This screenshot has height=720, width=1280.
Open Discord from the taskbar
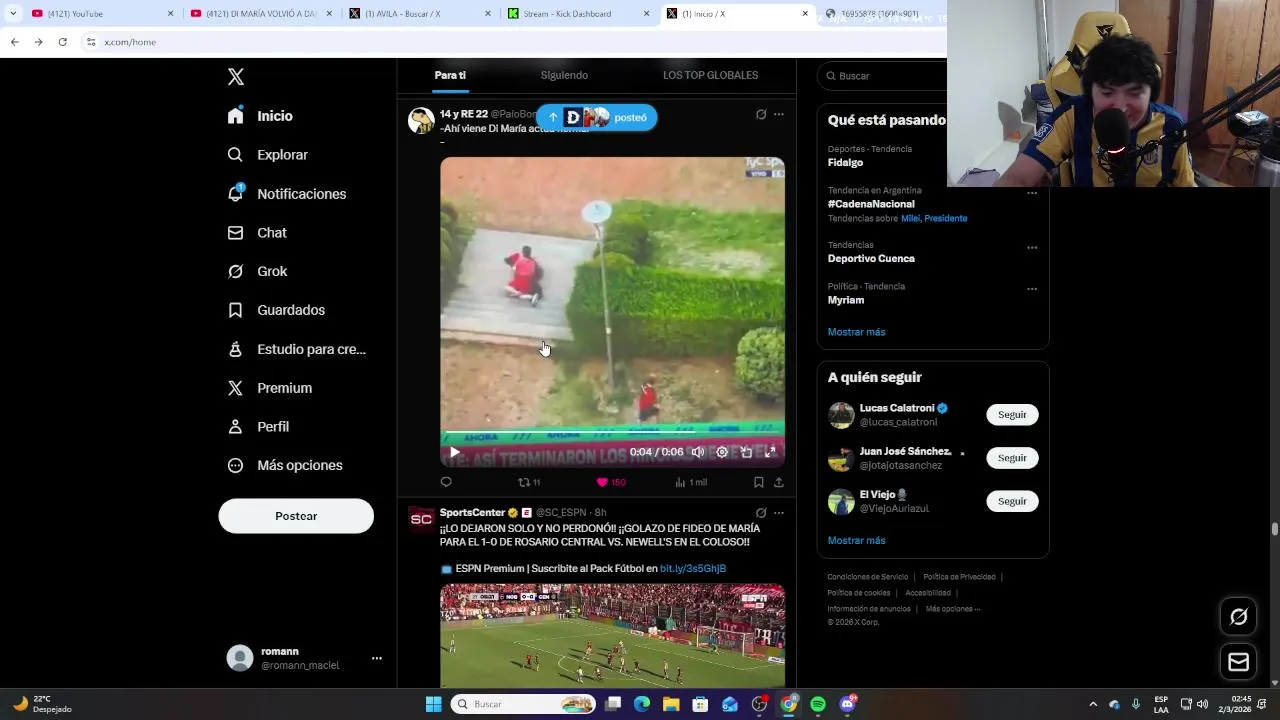(848, 704)
